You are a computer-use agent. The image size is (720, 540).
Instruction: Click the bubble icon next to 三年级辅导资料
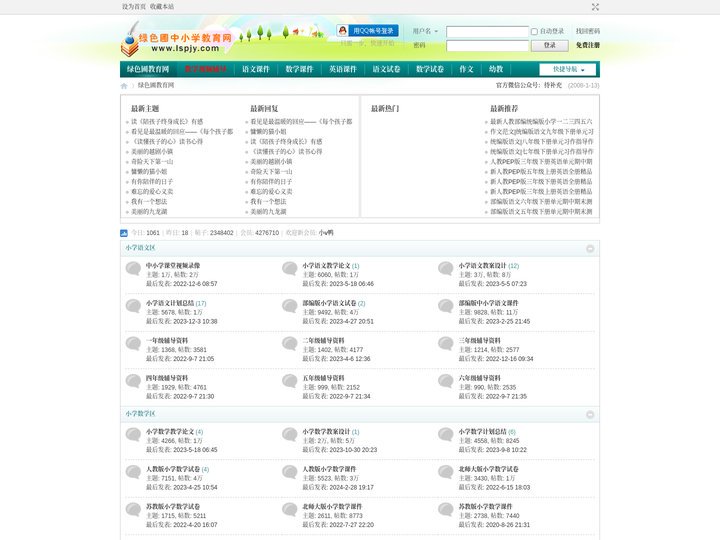tap(446, 343)
